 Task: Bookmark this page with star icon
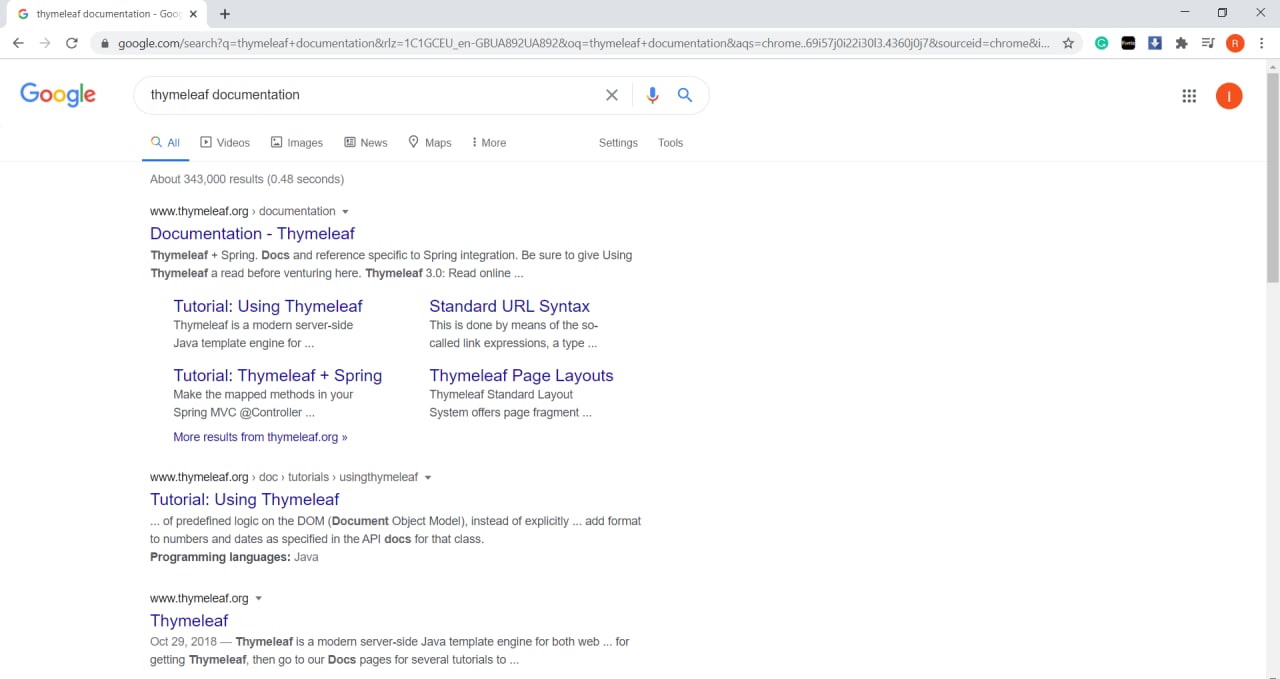coord(1068,43)
